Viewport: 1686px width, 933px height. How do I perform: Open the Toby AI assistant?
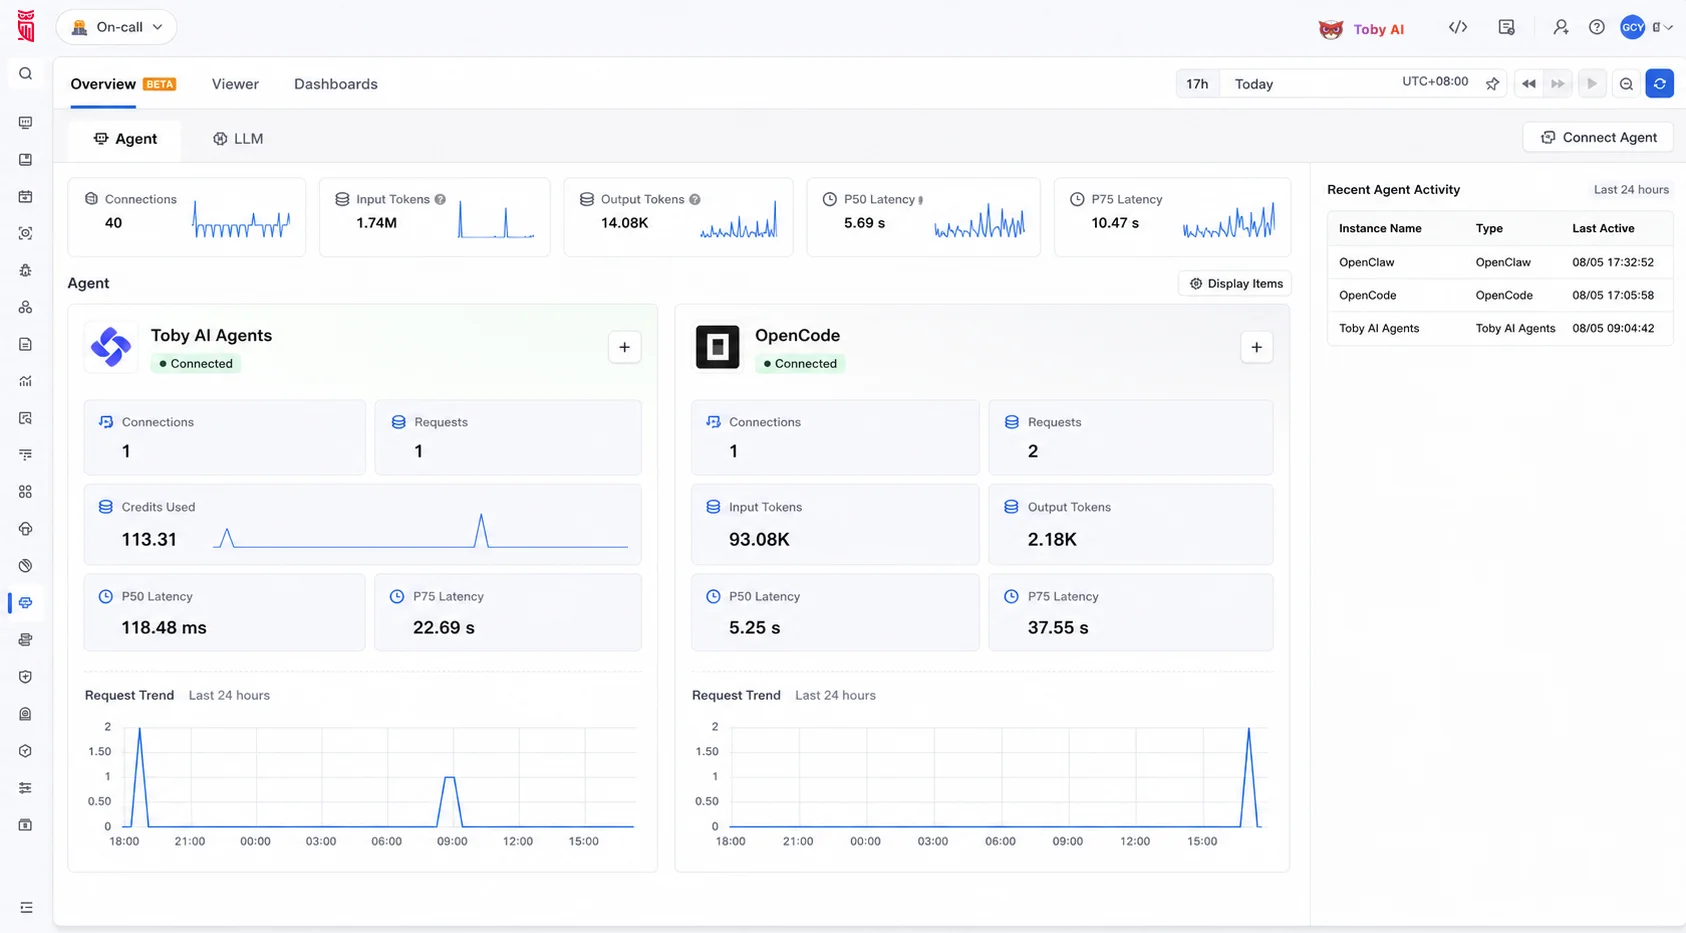point(1361,29)
